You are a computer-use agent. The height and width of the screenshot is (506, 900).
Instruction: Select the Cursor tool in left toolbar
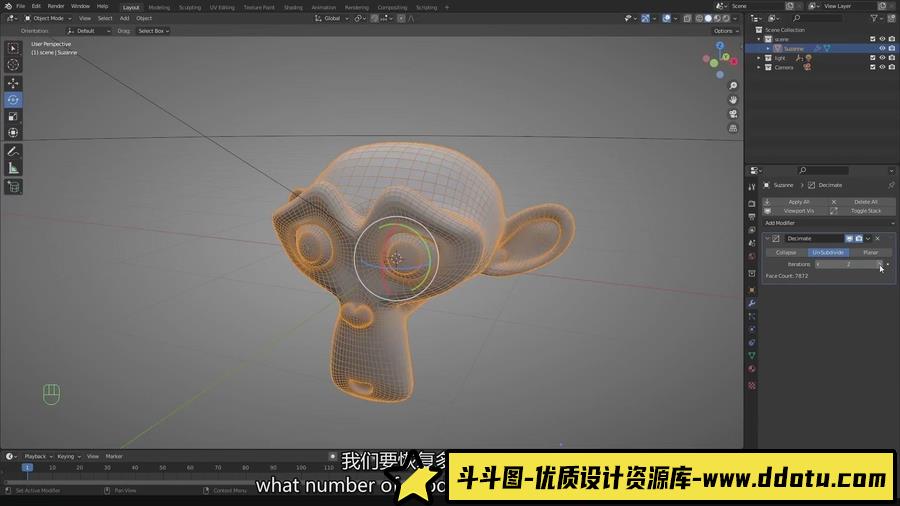13,65
